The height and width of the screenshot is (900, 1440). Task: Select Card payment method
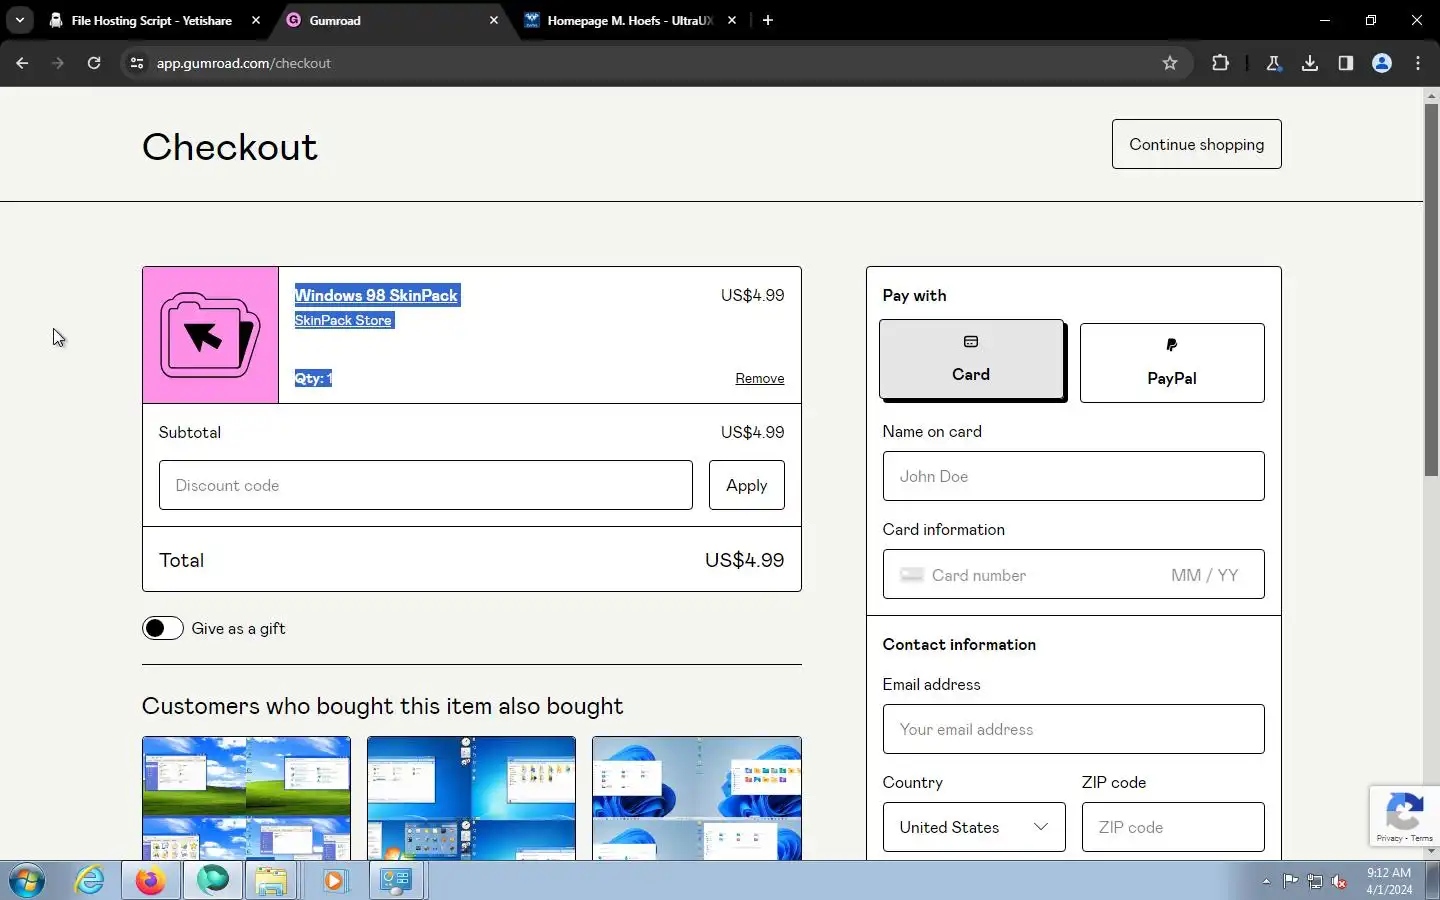(x=971, y=359)
